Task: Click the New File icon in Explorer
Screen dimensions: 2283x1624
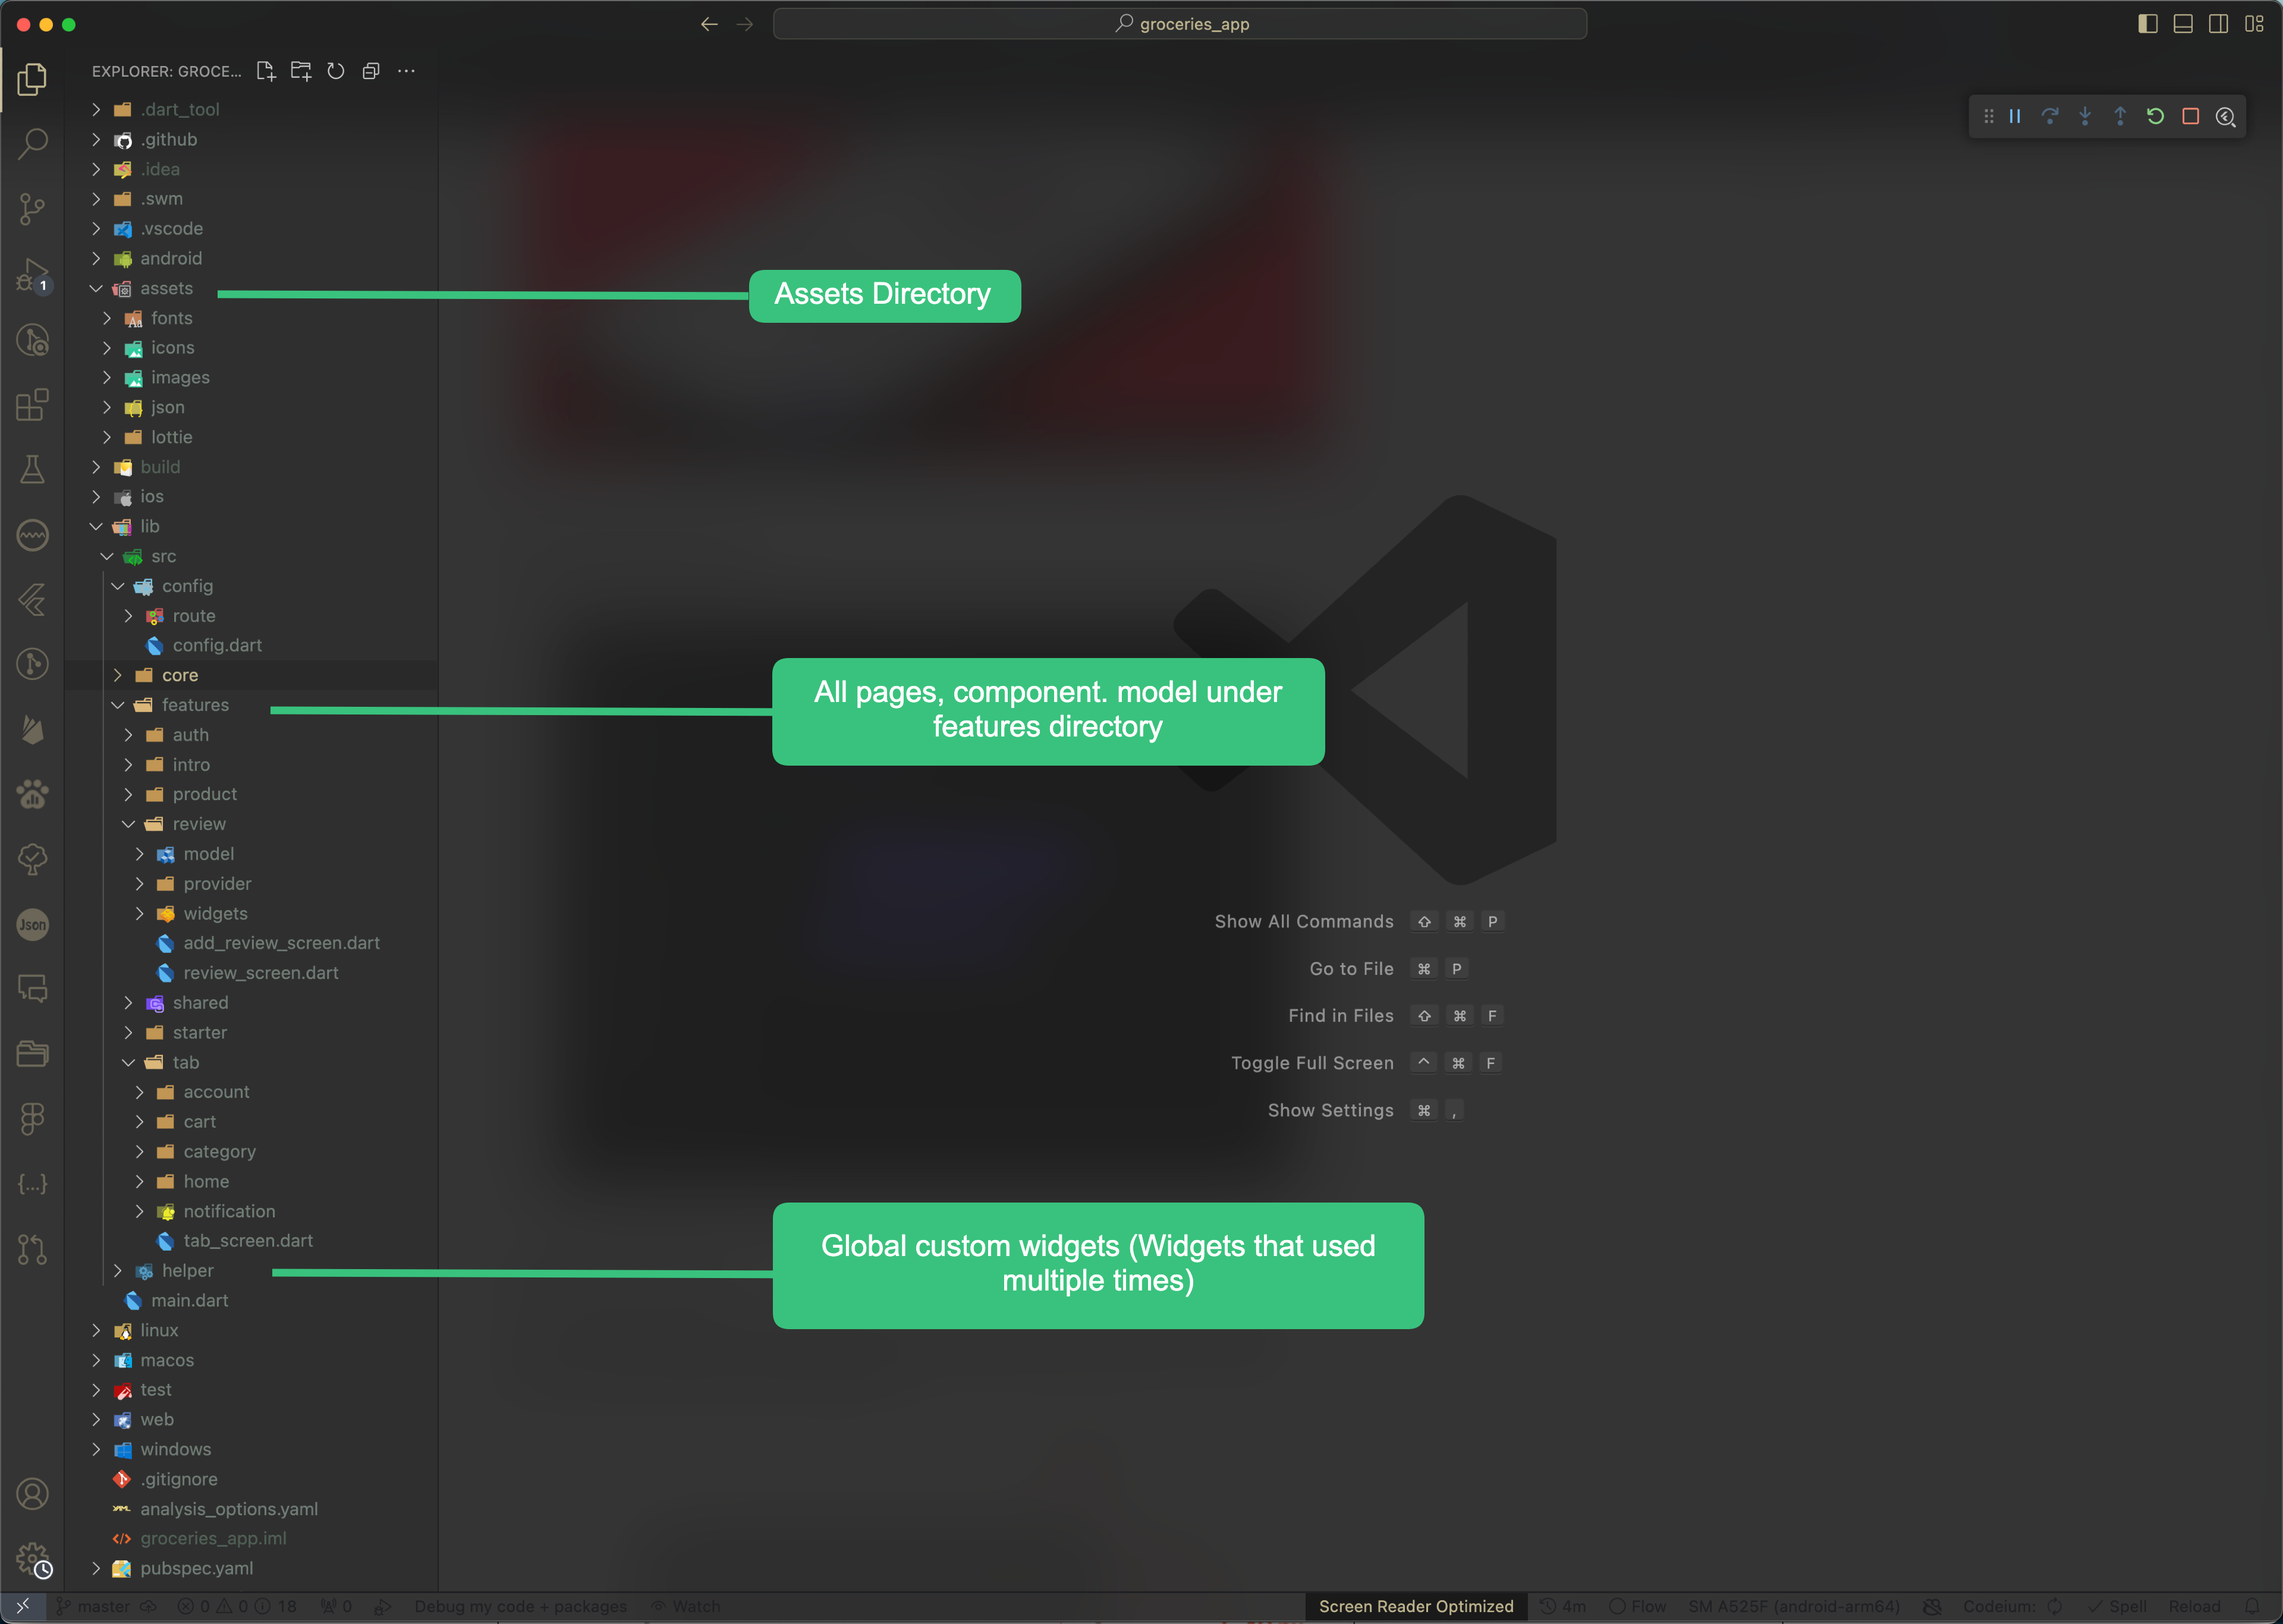Action: pos(265,71)
